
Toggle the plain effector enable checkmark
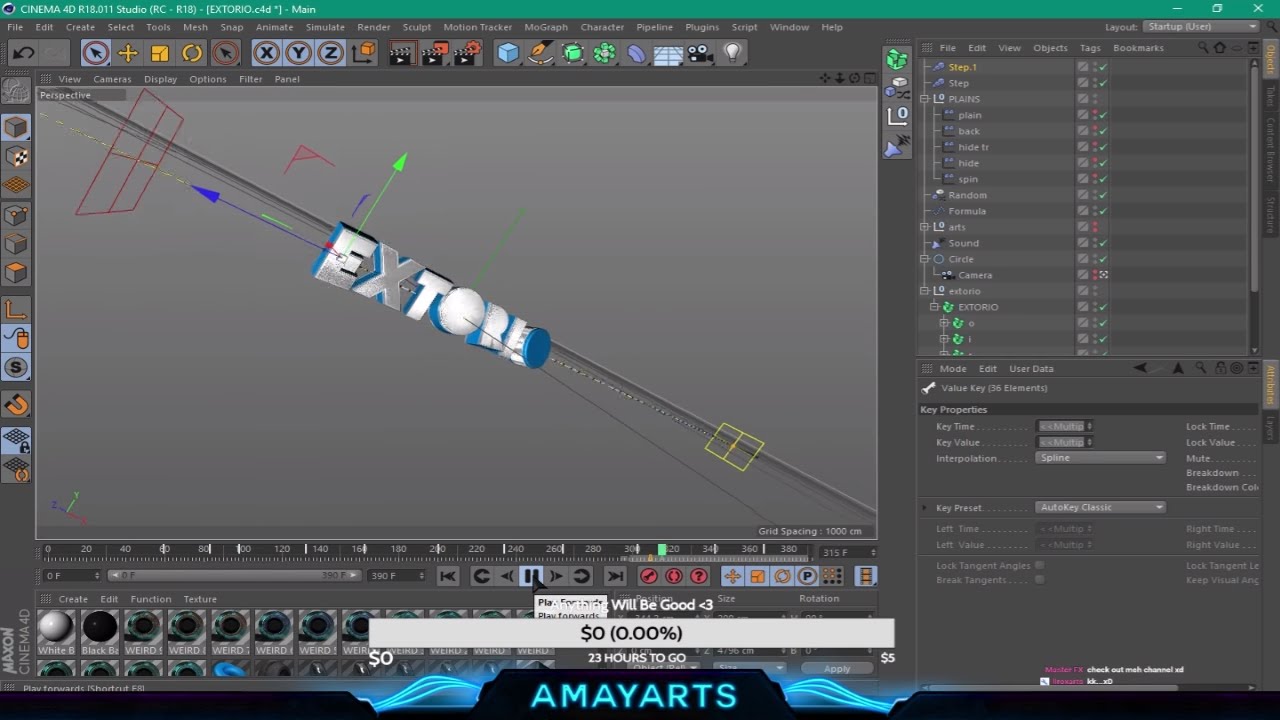[x=1103, y=115]
